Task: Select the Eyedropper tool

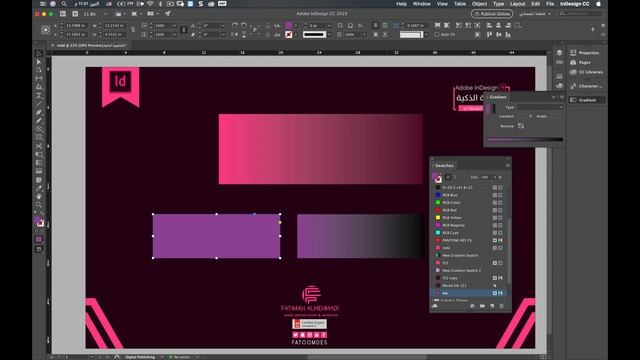Action: coord(39,188)
